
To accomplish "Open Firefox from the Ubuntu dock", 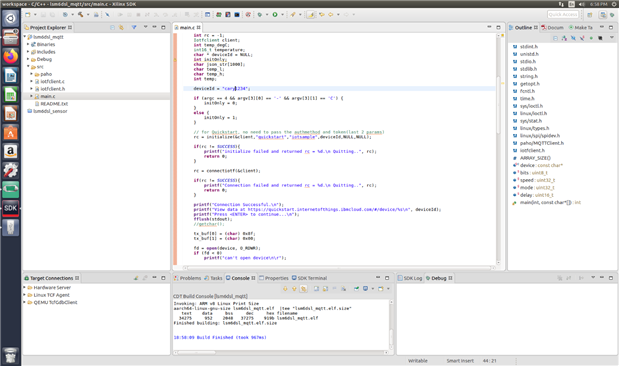I will 11,56.
